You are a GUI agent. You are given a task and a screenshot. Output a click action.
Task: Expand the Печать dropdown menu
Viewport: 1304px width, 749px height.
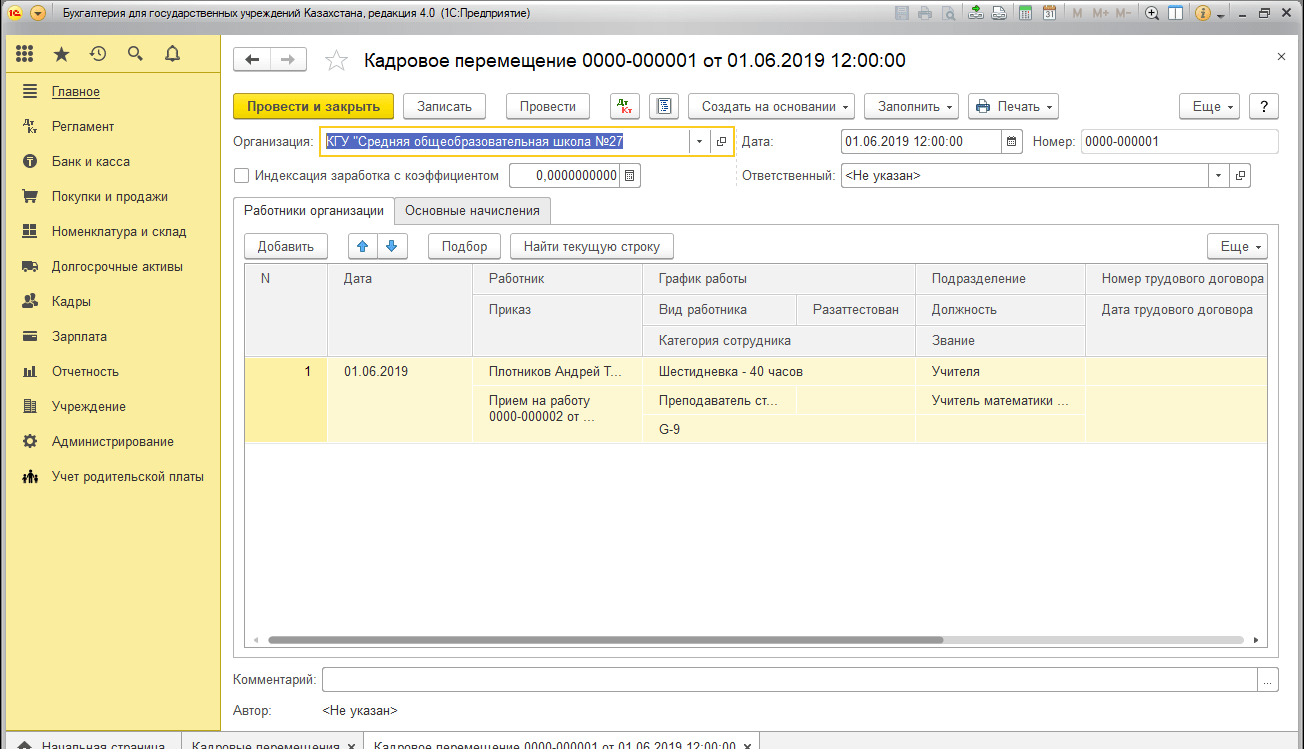tap(1012, 107)
